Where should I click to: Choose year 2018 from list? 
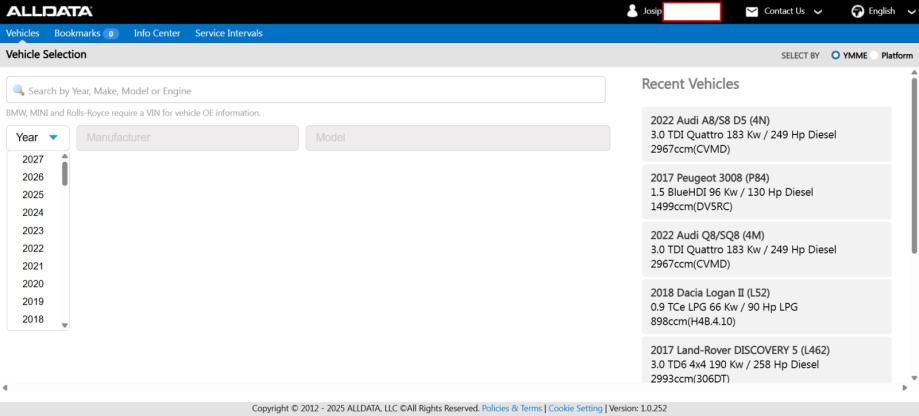pos(33,319)
